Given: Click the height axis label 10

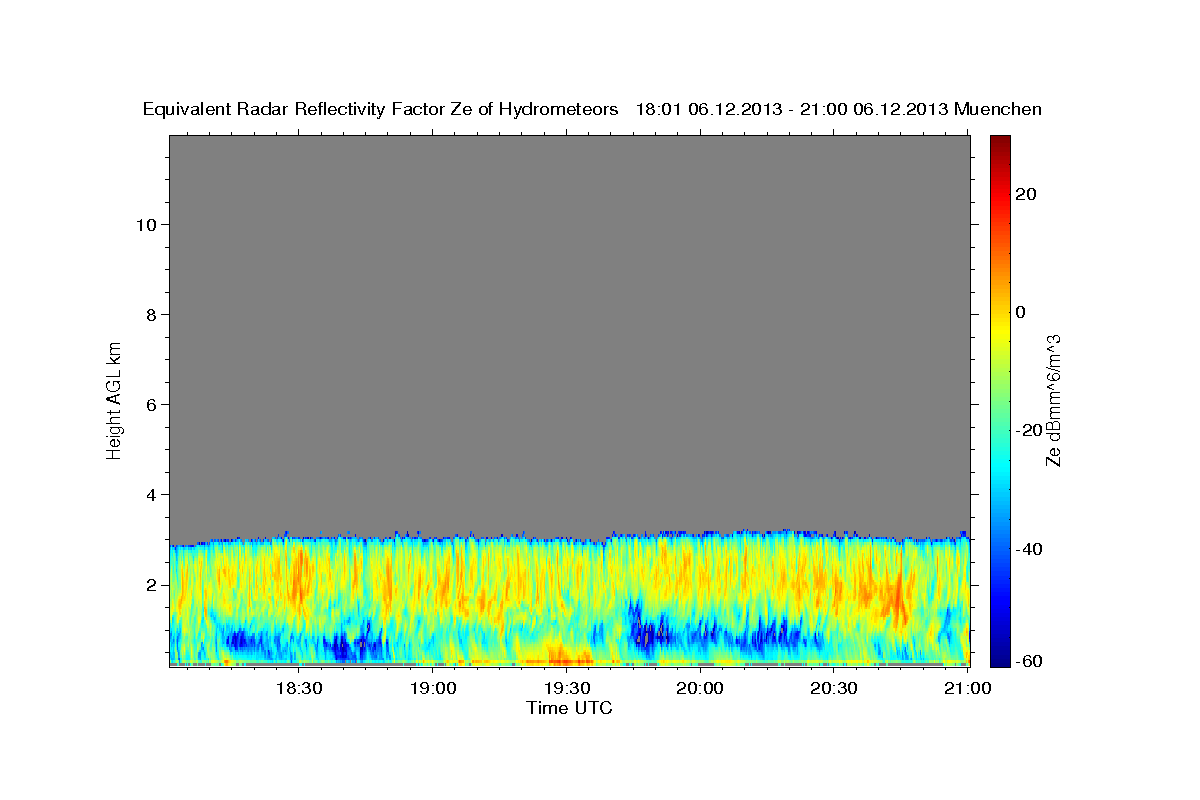Looking at the screenshot, I should 146,224.
